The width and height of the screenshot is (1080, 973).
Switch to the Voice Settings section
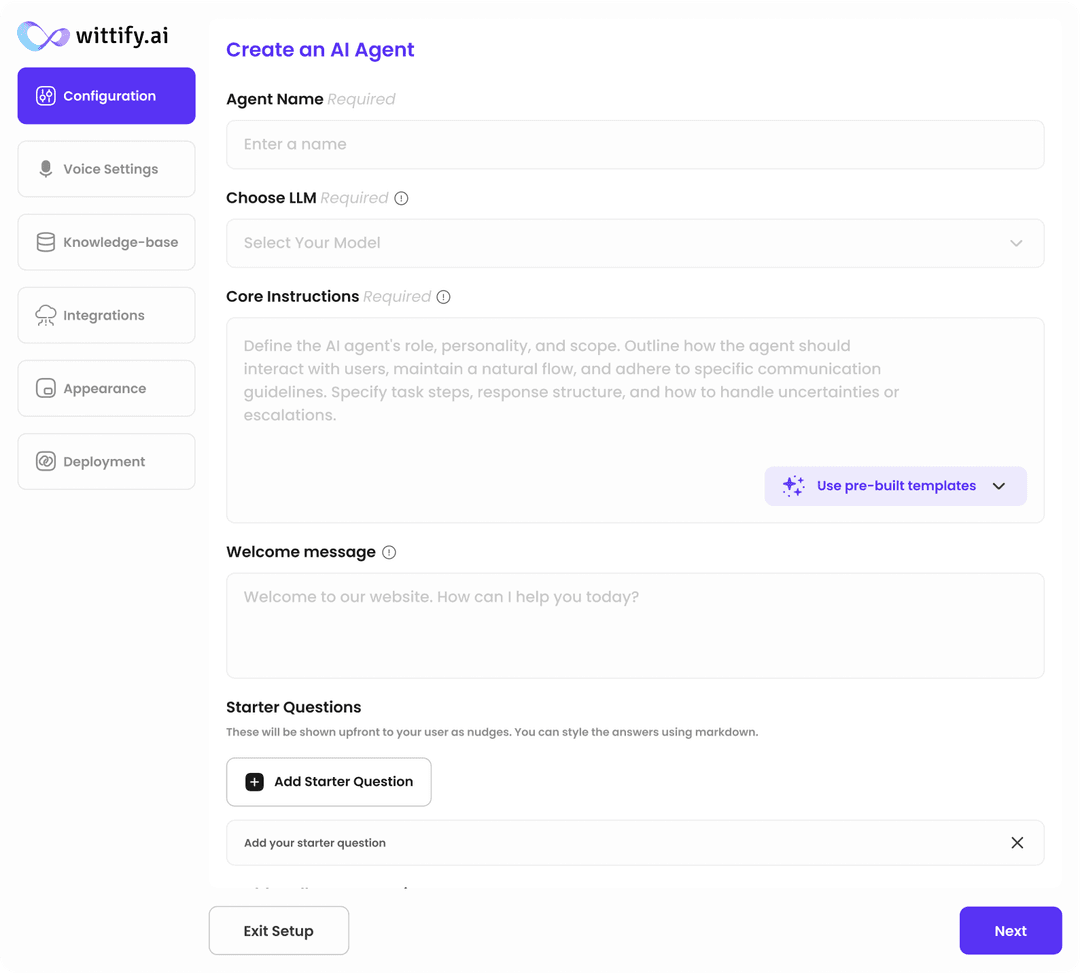click(106, 168)
